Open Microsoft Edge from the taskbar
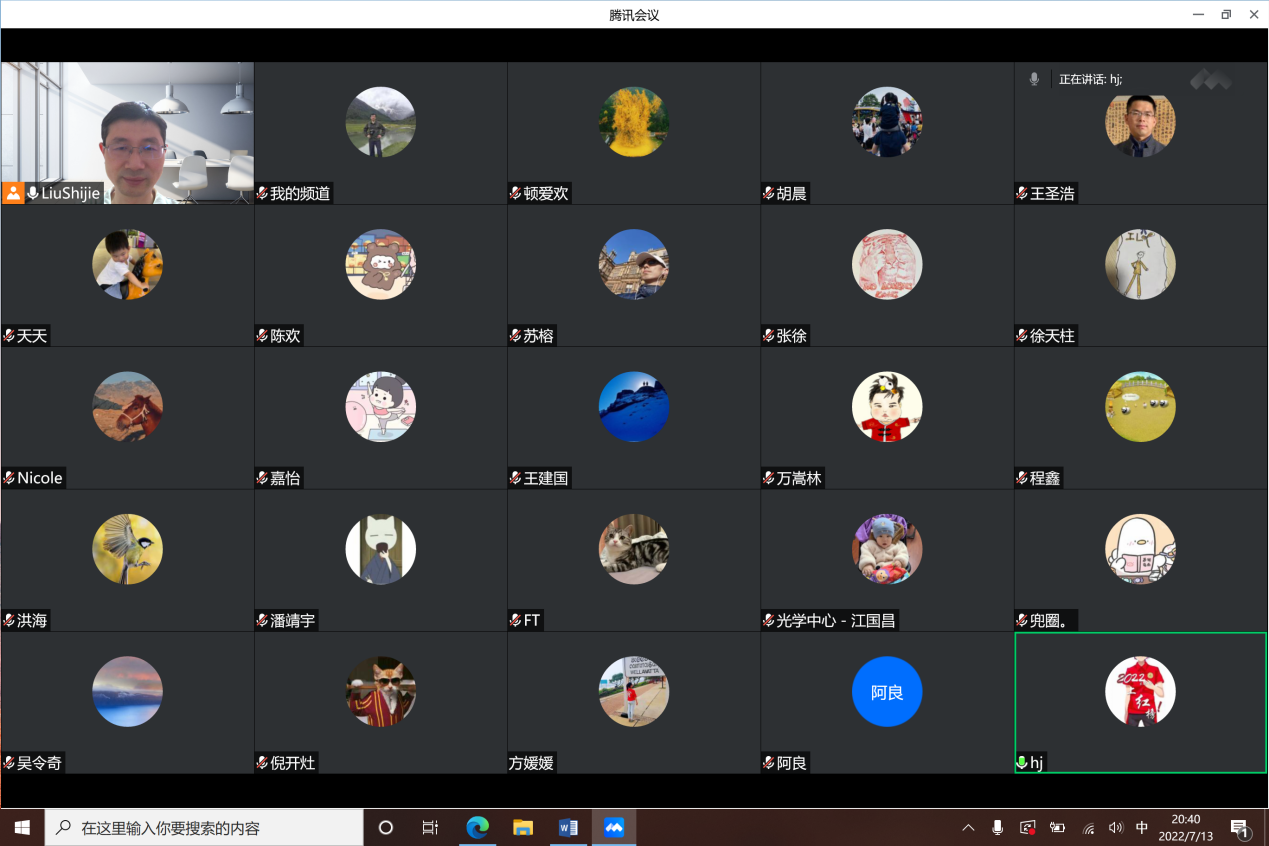 [478, 828]
